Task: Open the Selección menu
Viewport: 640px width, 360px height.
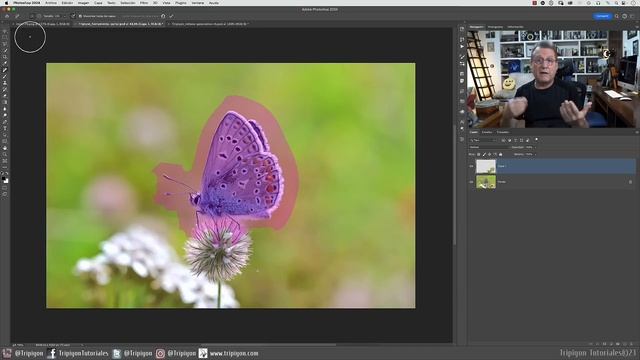Action: coord(128,3)
